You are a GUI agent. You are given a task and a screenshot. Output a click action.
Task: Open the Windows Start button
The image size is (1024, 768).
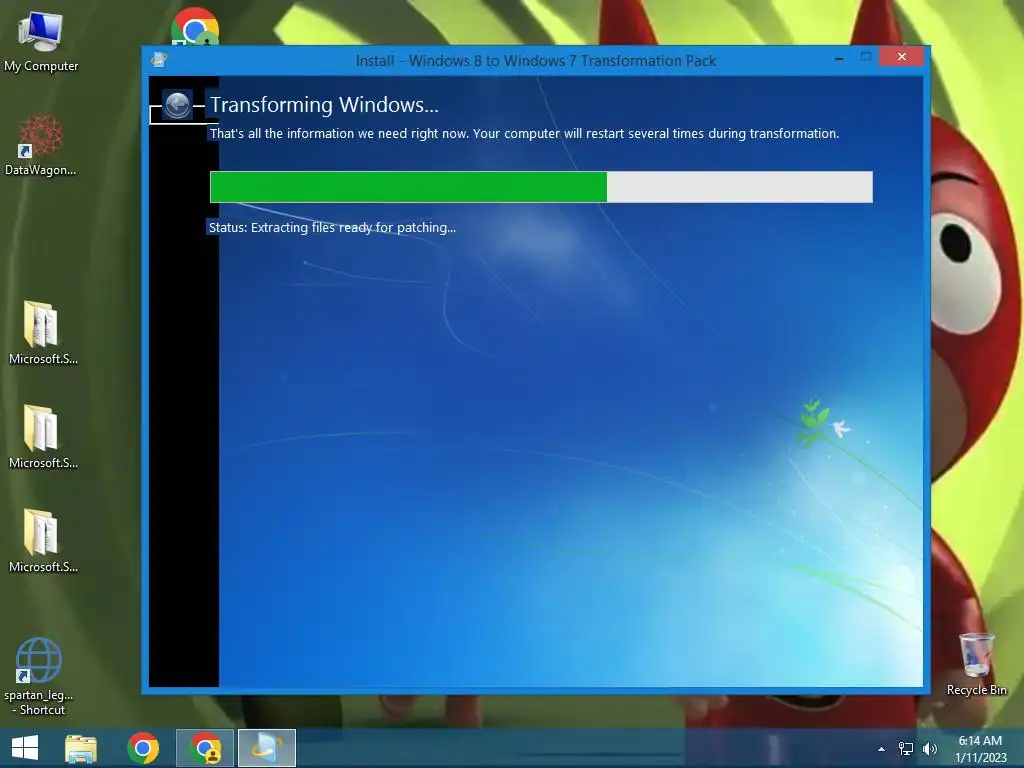pyautogui.click(x=25, y=748)
